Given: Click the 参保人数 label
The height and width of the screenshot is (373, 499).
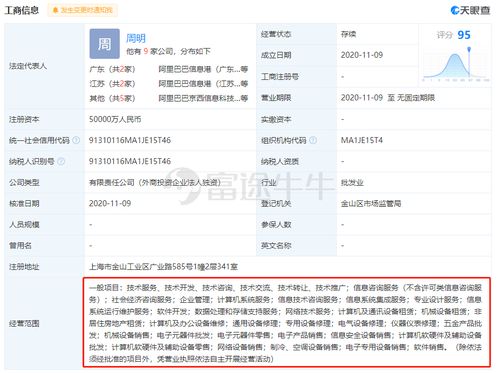Looking at the screenshot, I should pos(276,225).
